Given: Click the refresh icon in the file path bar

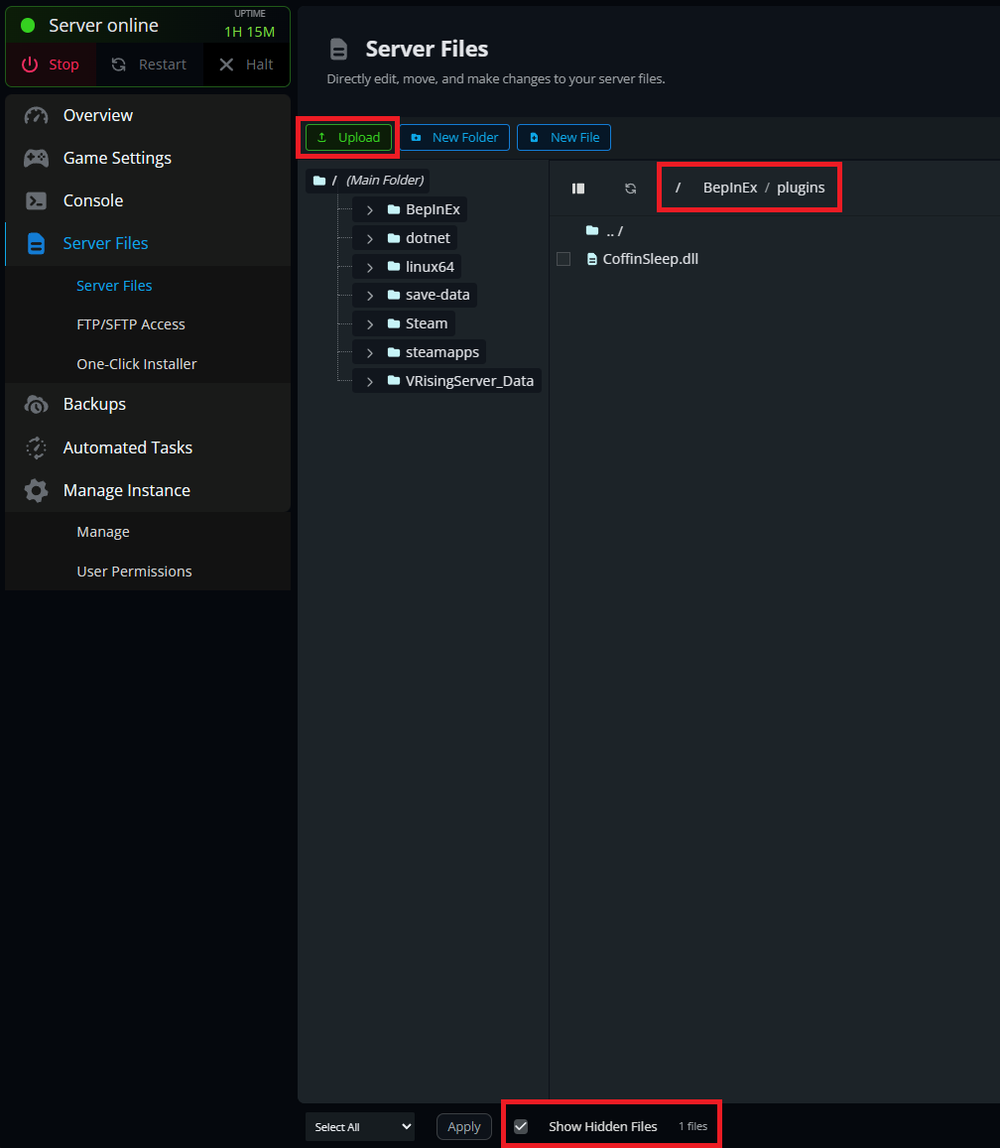Looking at the screenshot, I should tap(630, 188).
